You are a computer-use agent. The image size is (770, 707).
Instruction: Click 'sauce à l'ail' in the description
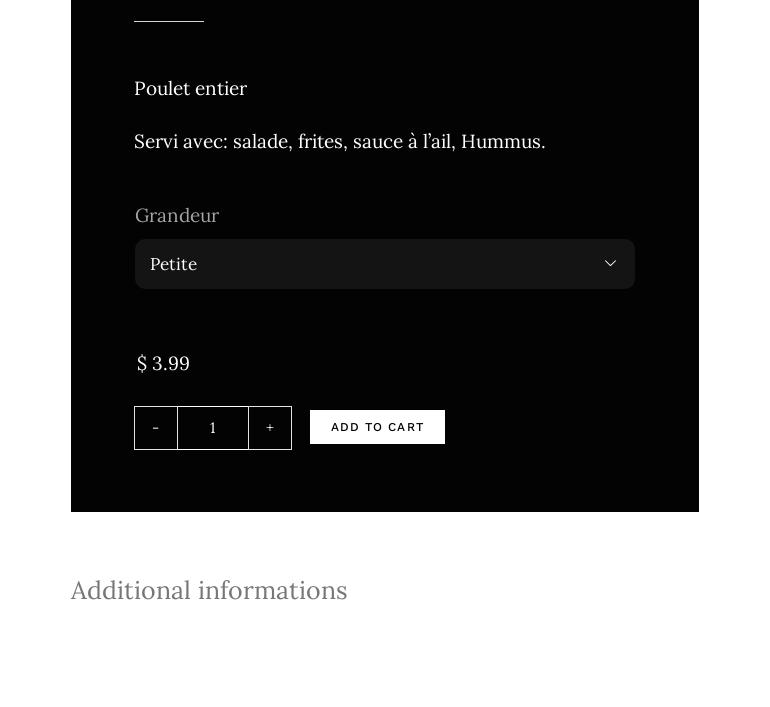pos(403,142)
